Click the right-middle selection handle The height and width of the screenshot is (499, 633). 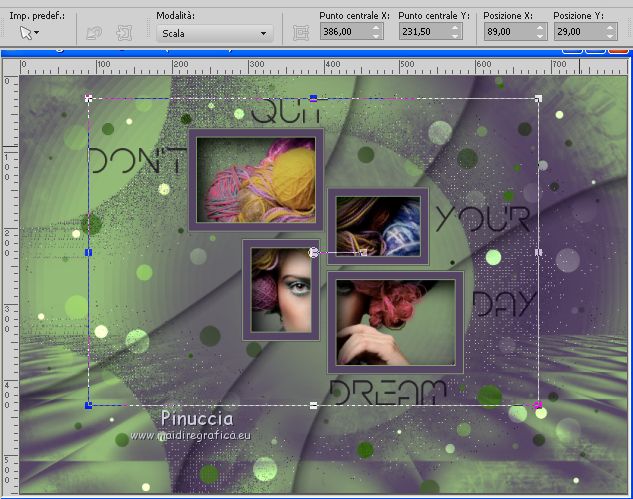[538, 252]
